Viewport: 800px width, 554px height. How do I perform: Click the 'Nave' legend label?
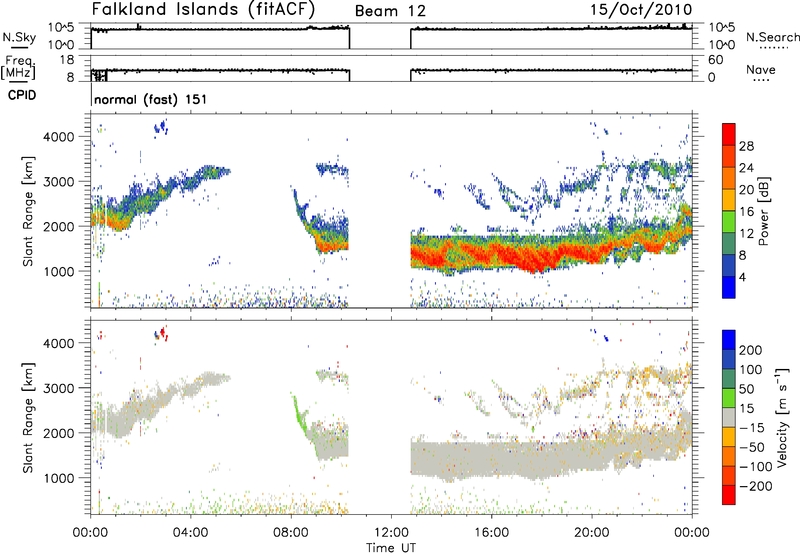(761, 69)
